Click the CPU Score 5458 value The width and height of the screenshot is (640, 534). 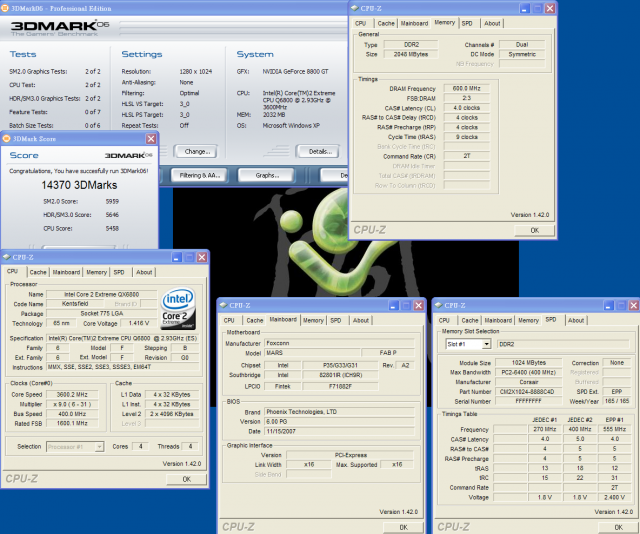[x=112, y=229]
